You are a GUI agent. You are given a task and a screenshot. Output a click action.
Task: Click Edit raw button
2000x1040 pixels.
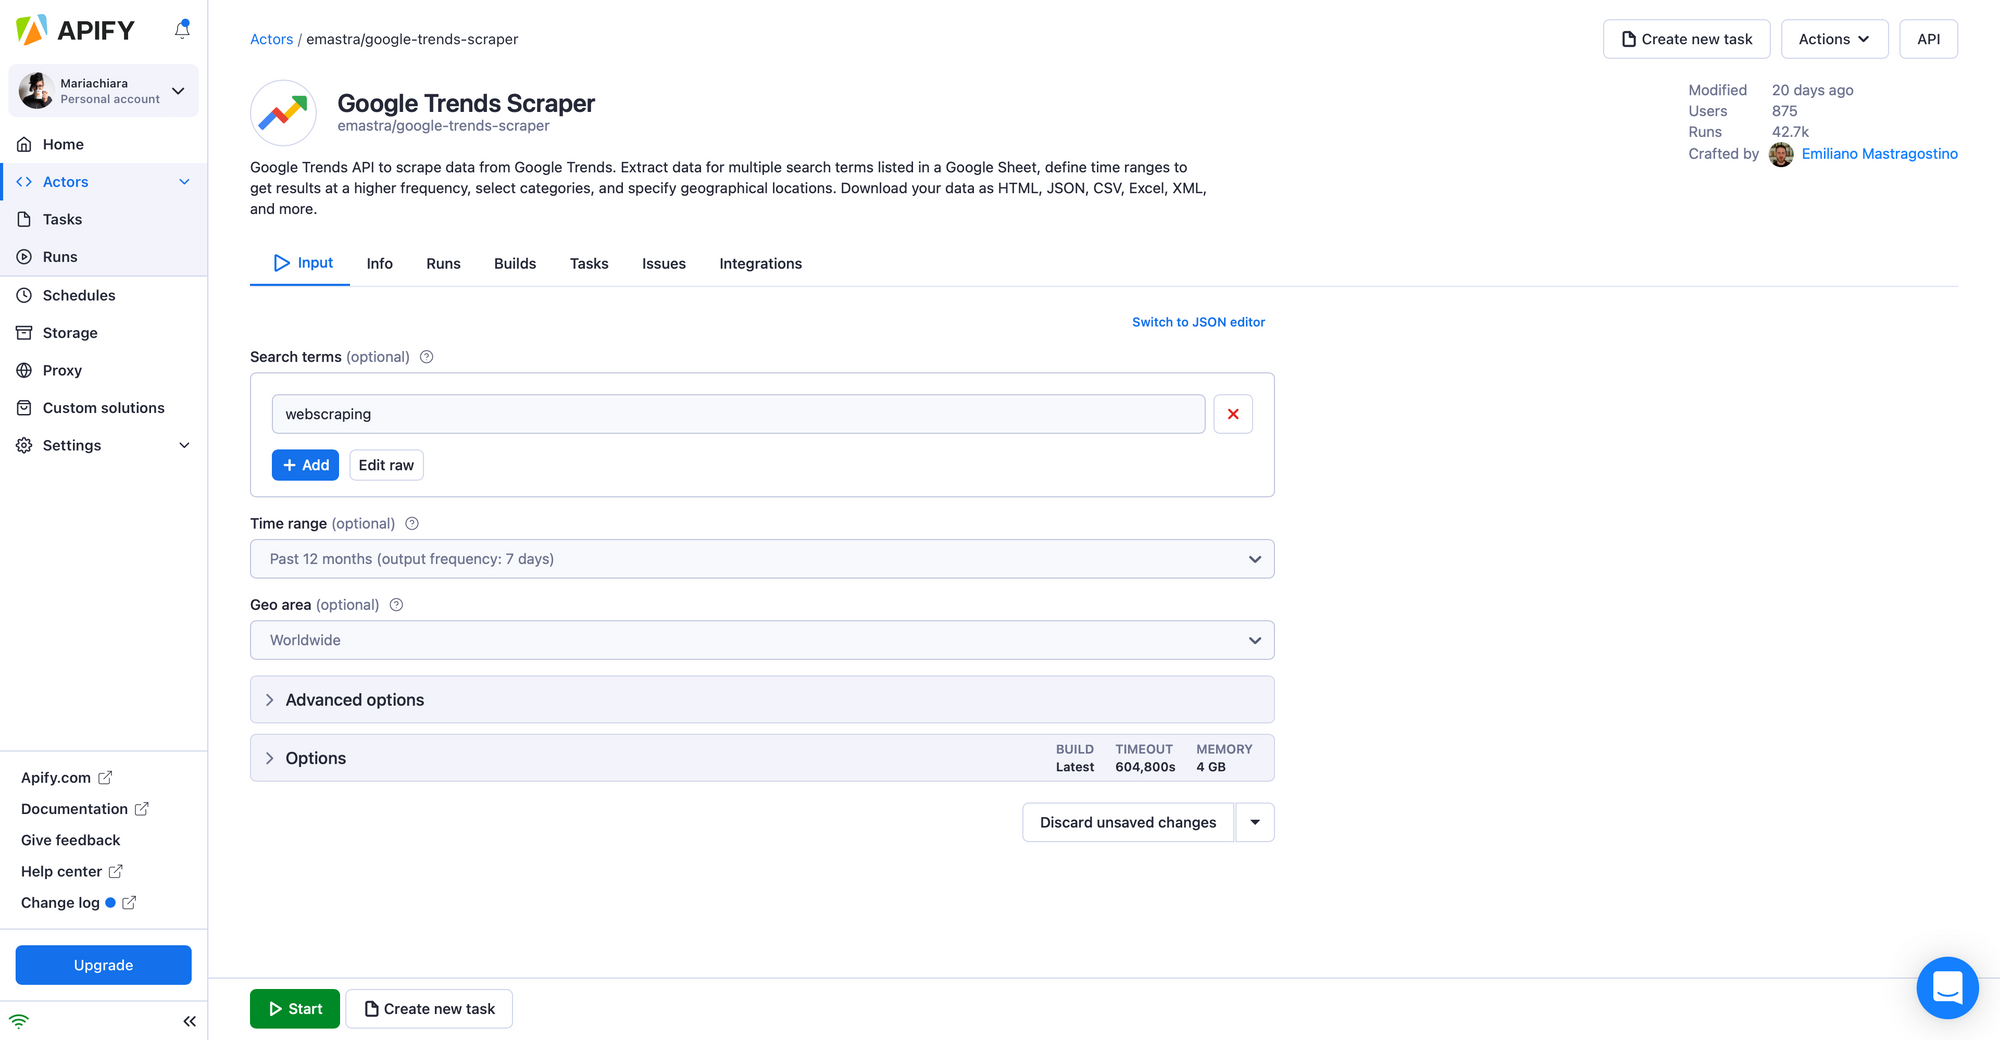pyautogui.click(x=386, y=465)
